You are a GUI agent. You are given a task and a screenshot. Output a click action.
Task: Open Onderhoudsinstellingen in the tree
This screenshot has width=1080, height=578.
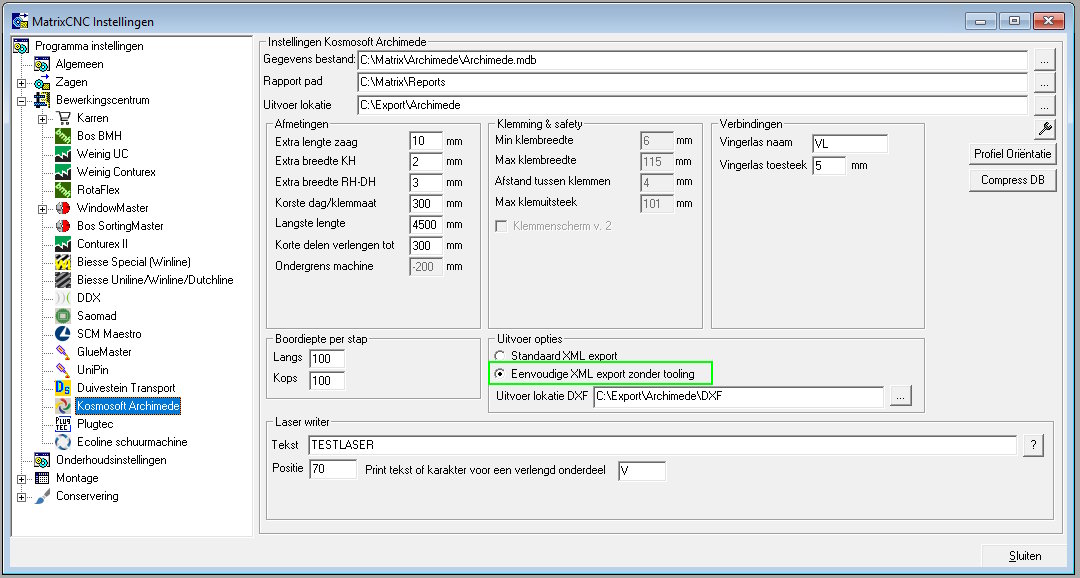[x=111, y=460]
